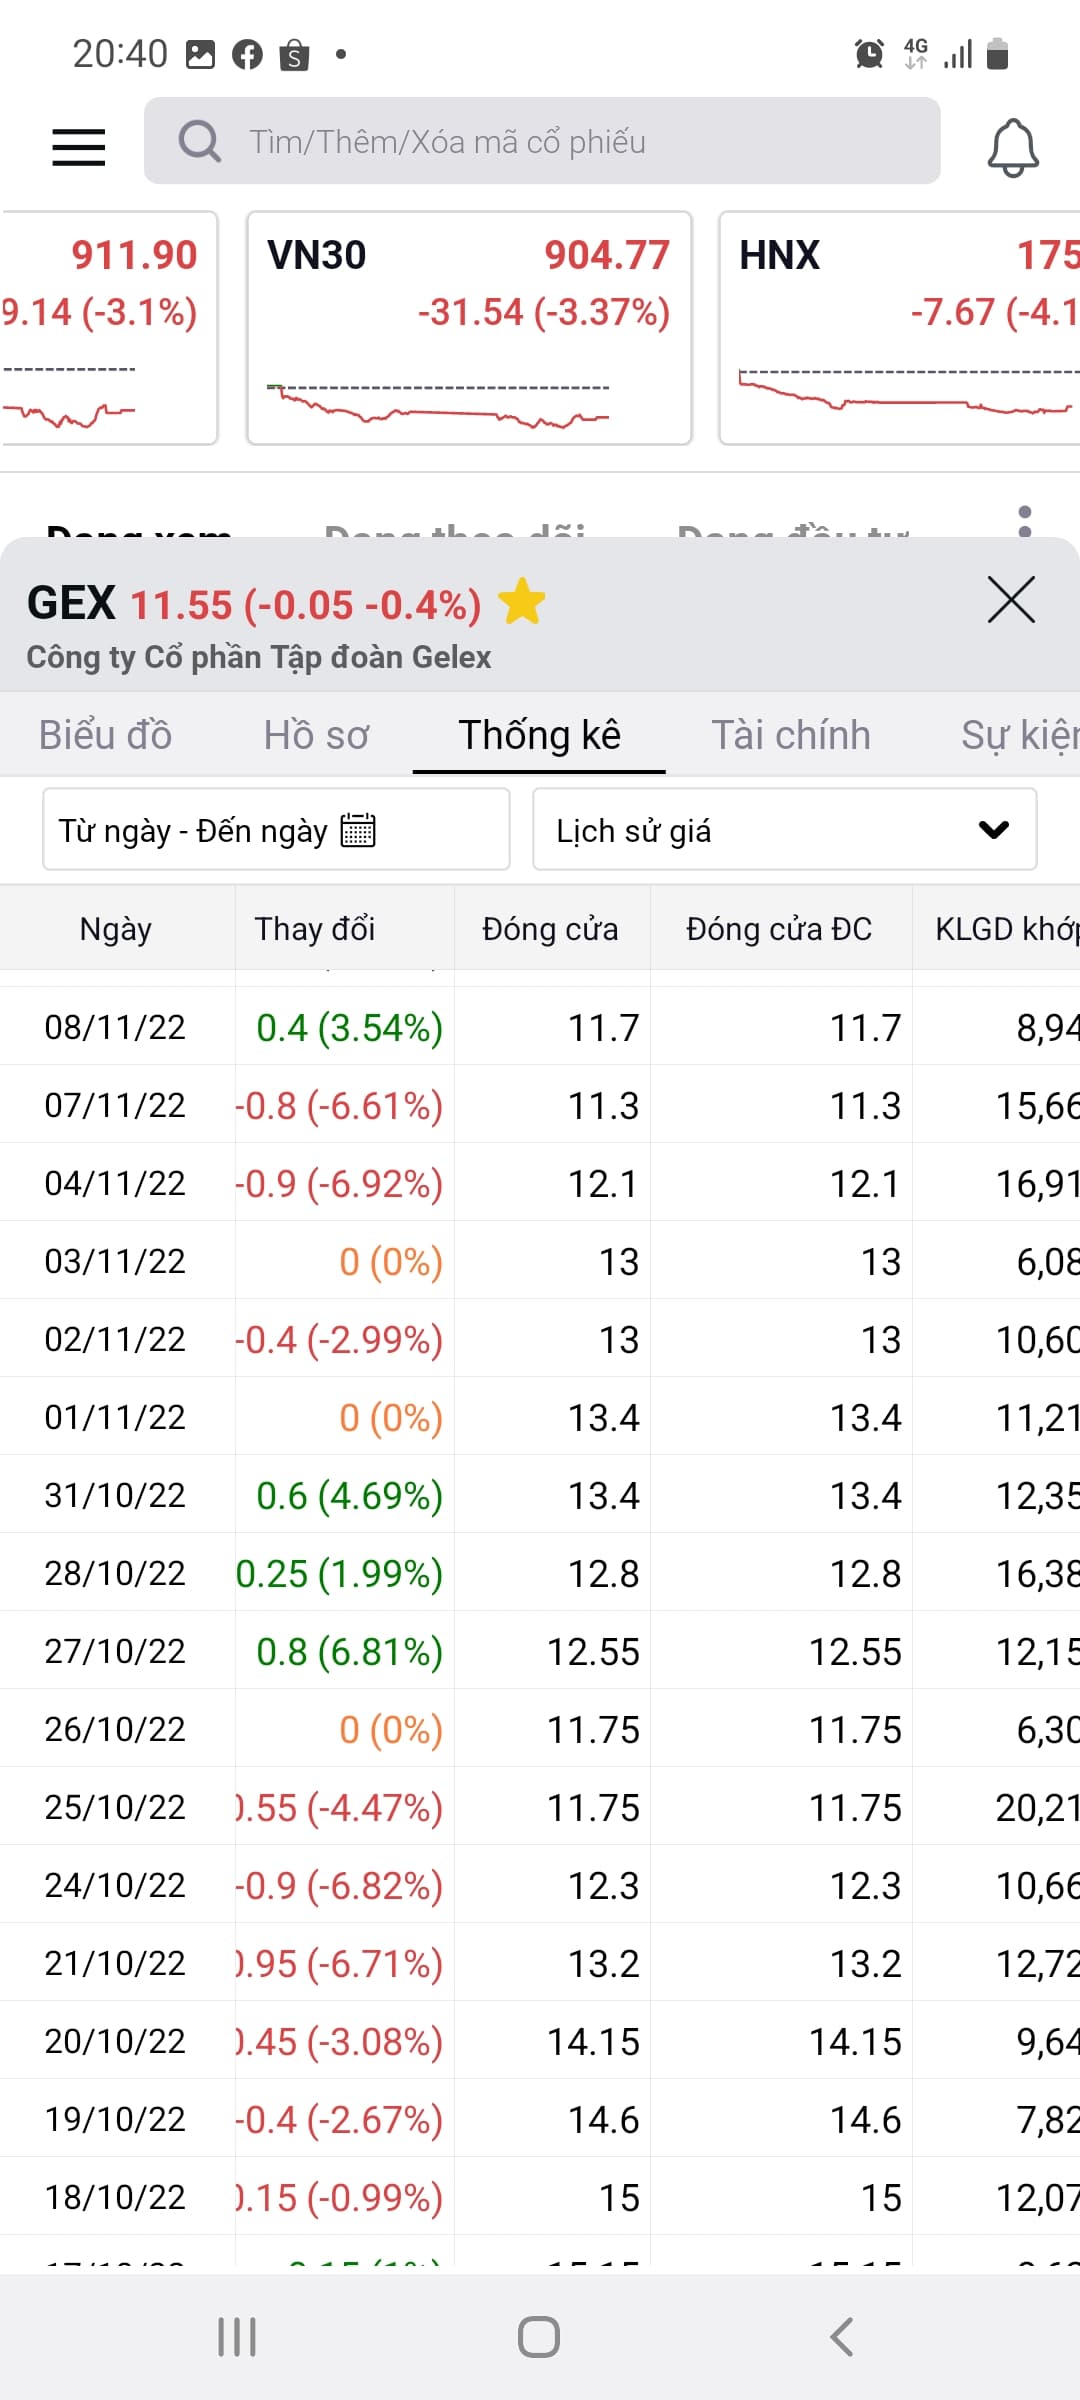Open the Tài chính tab
This screenshot has width=1080, height=2400.
(790, 735)
